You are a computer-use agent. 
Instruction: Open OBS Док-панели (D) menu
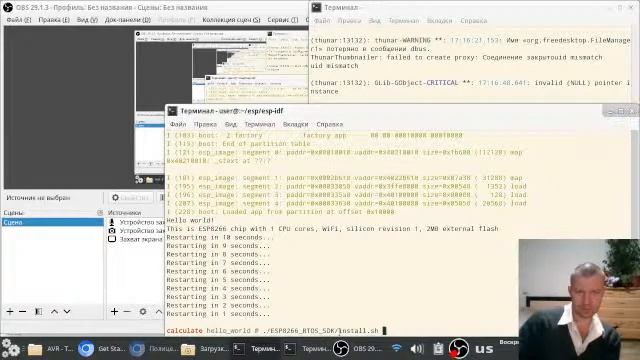[128, 20]
